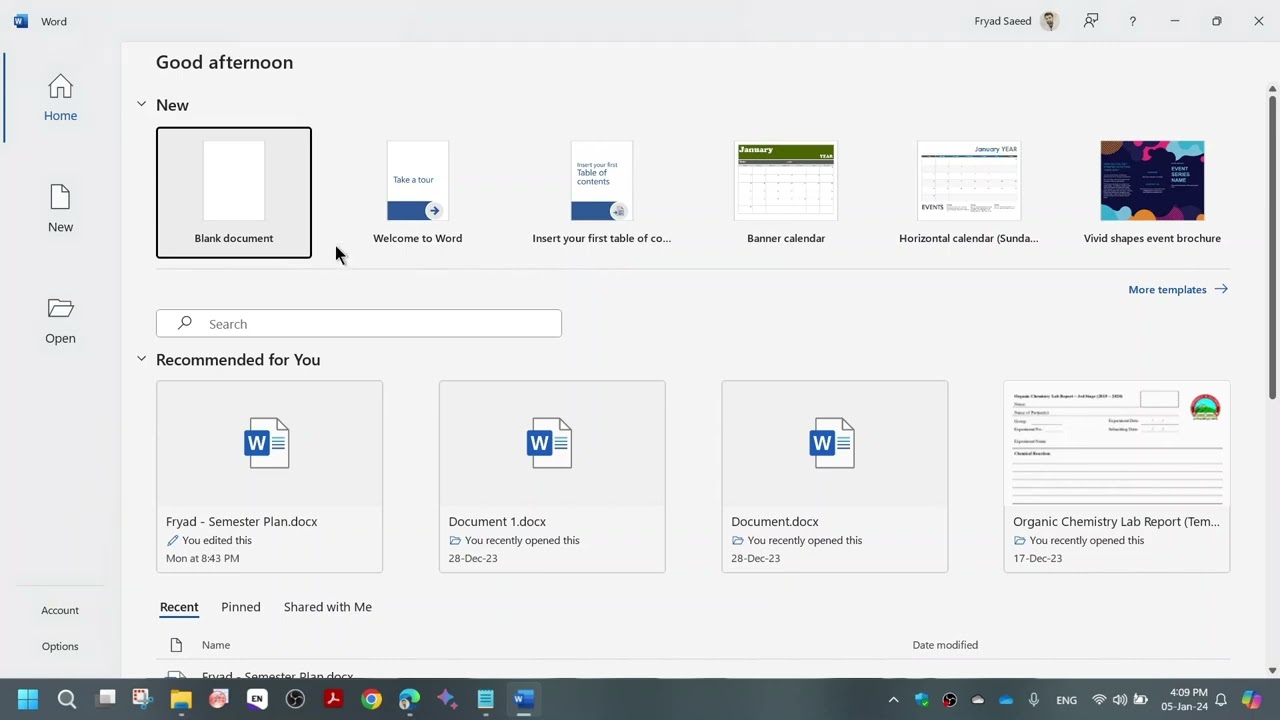Click the Fryad Saeed account name

[x=1003, y=21]
